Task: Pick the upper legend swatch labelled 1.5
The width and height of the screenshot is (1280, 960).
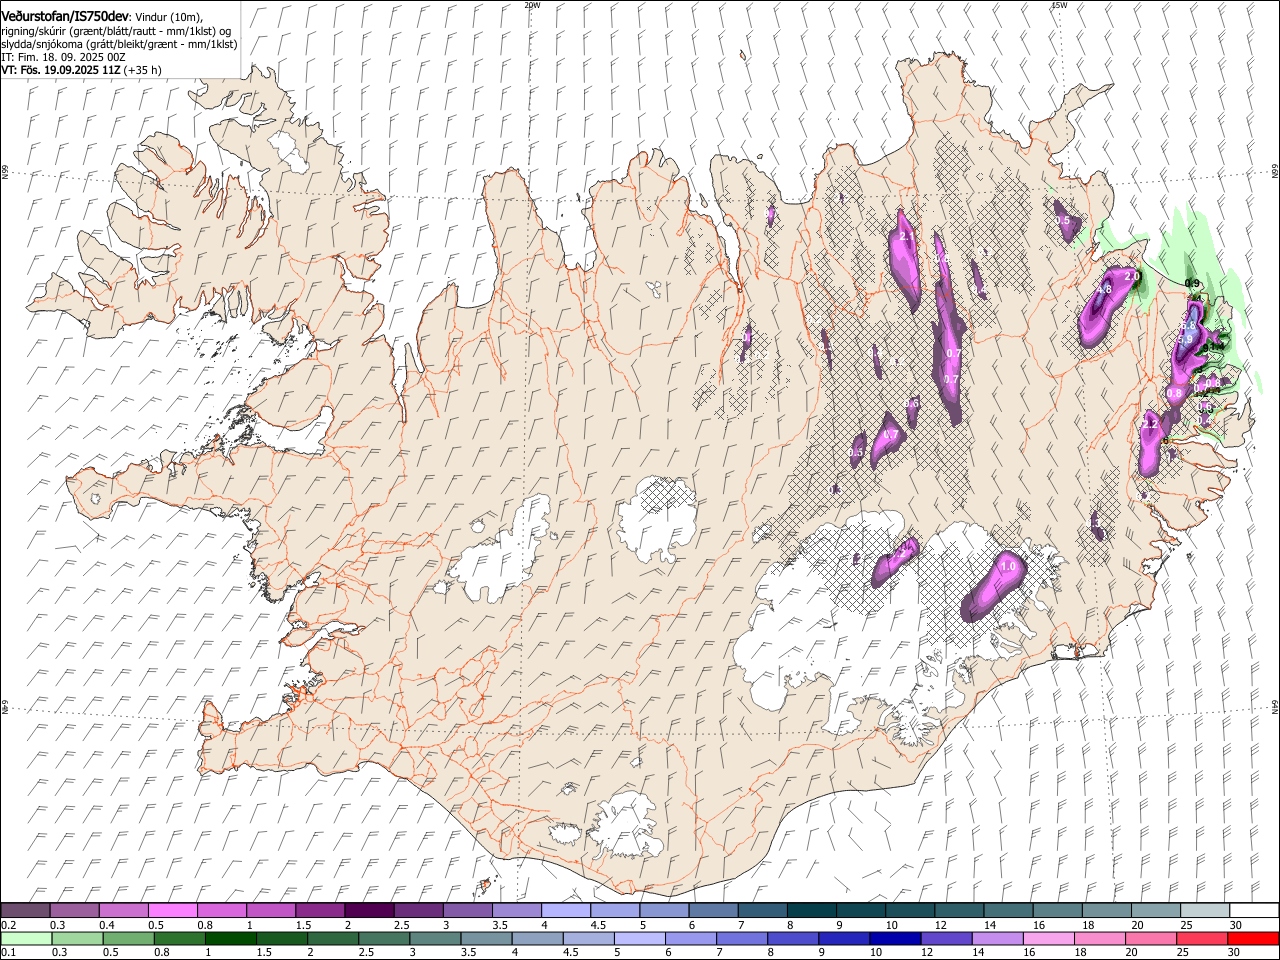Action: coord(319,910)
